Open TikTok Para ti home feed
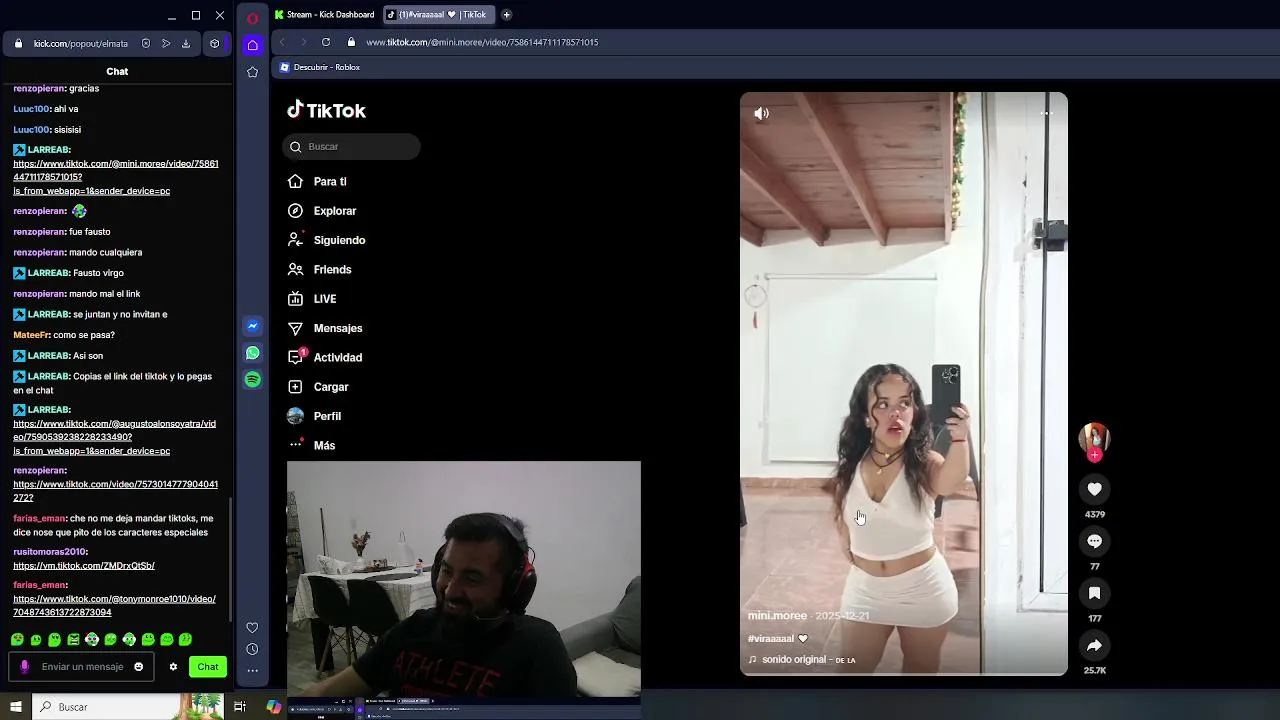Viewport: 1280px width, 720px height. 317,181
